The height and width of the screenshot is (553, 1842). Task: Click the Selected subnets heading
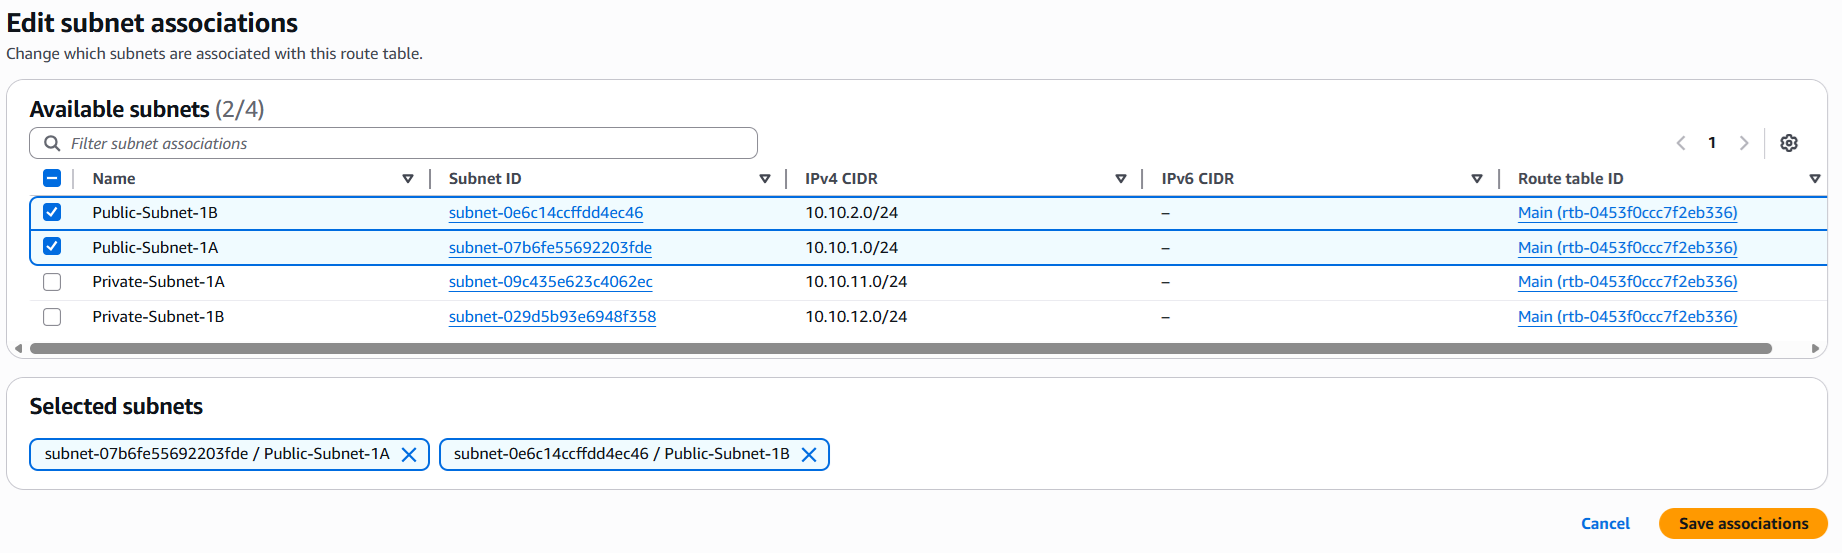(x=116, y=406)
